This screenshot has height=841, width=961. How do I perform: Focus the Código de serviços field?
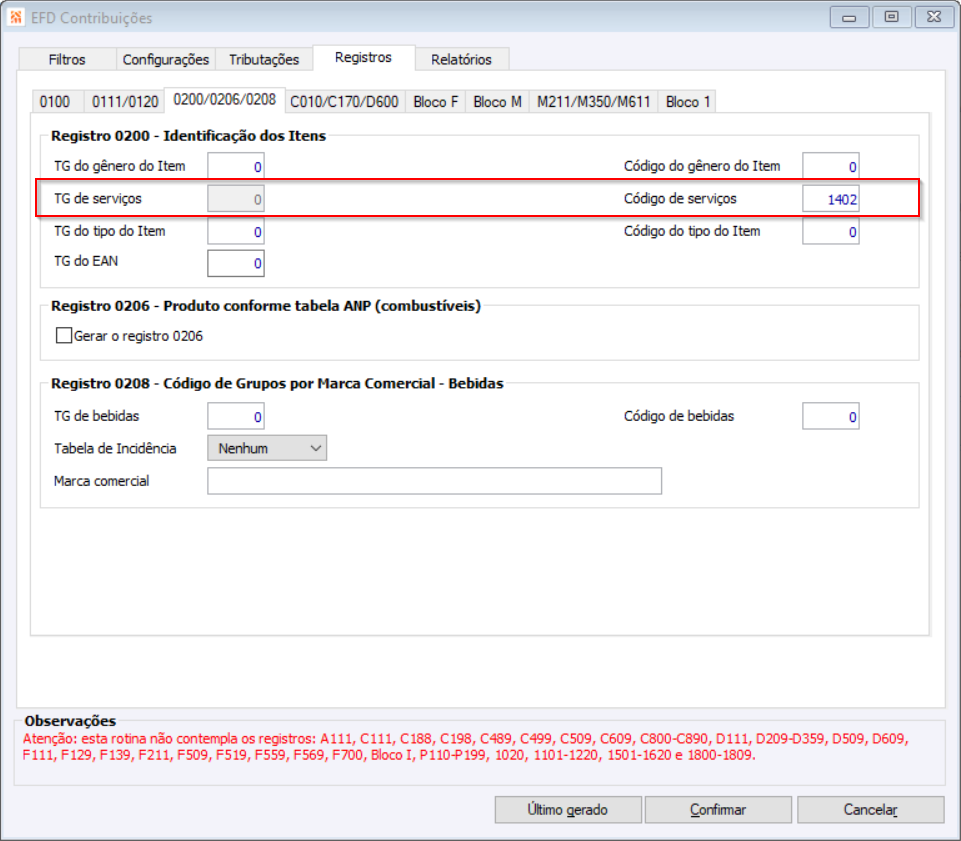point(831,199)
